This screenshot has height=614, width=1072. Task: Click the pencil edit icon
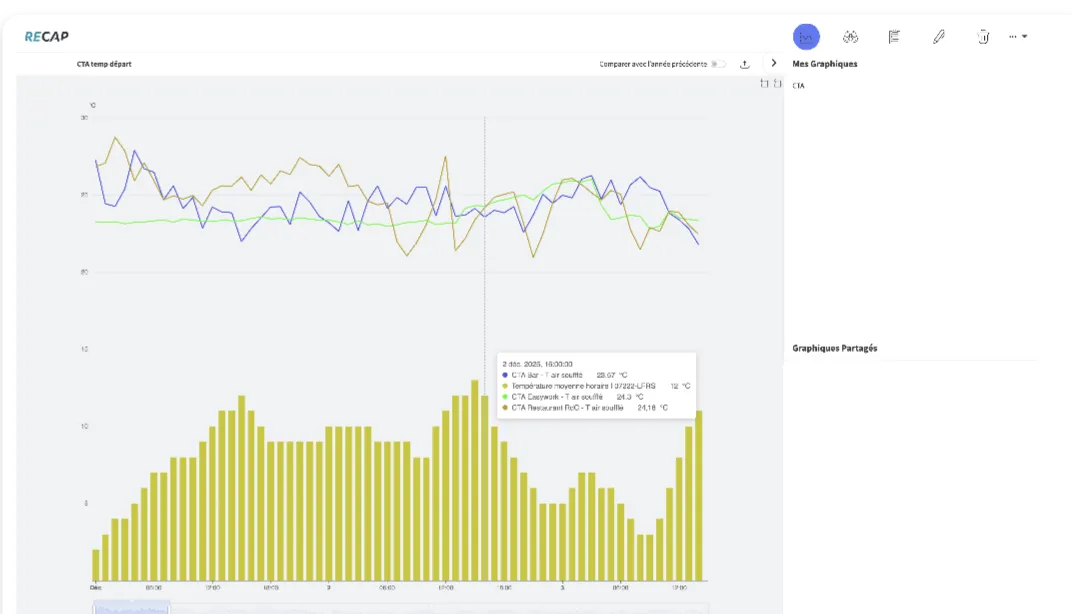938,37
